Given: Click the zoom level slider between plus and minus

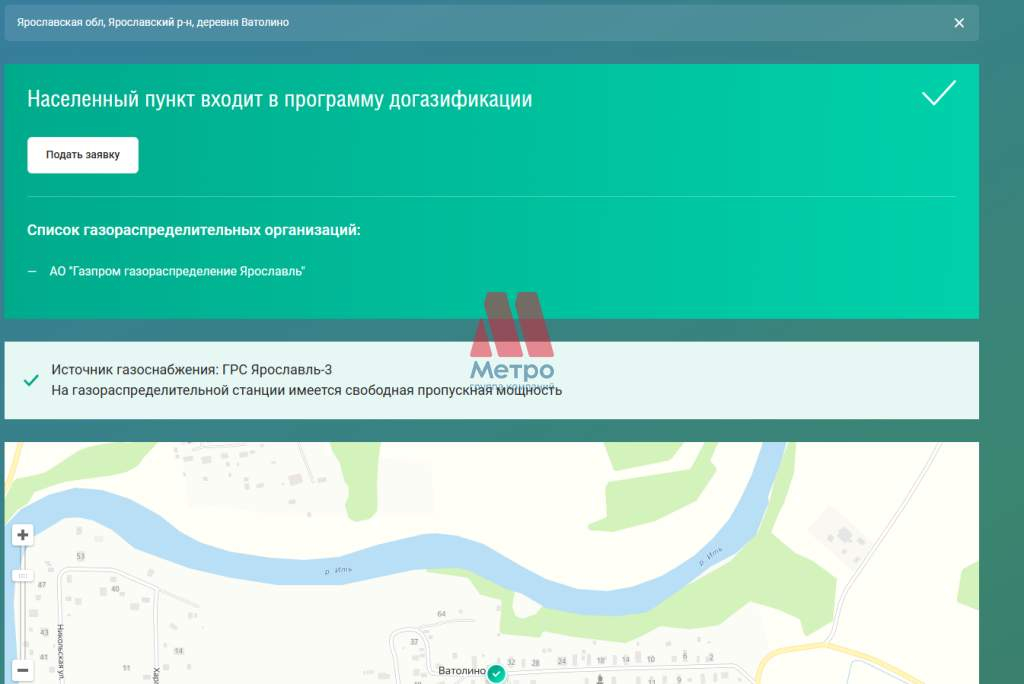Looking at the screenshot, I should (23, 577).
